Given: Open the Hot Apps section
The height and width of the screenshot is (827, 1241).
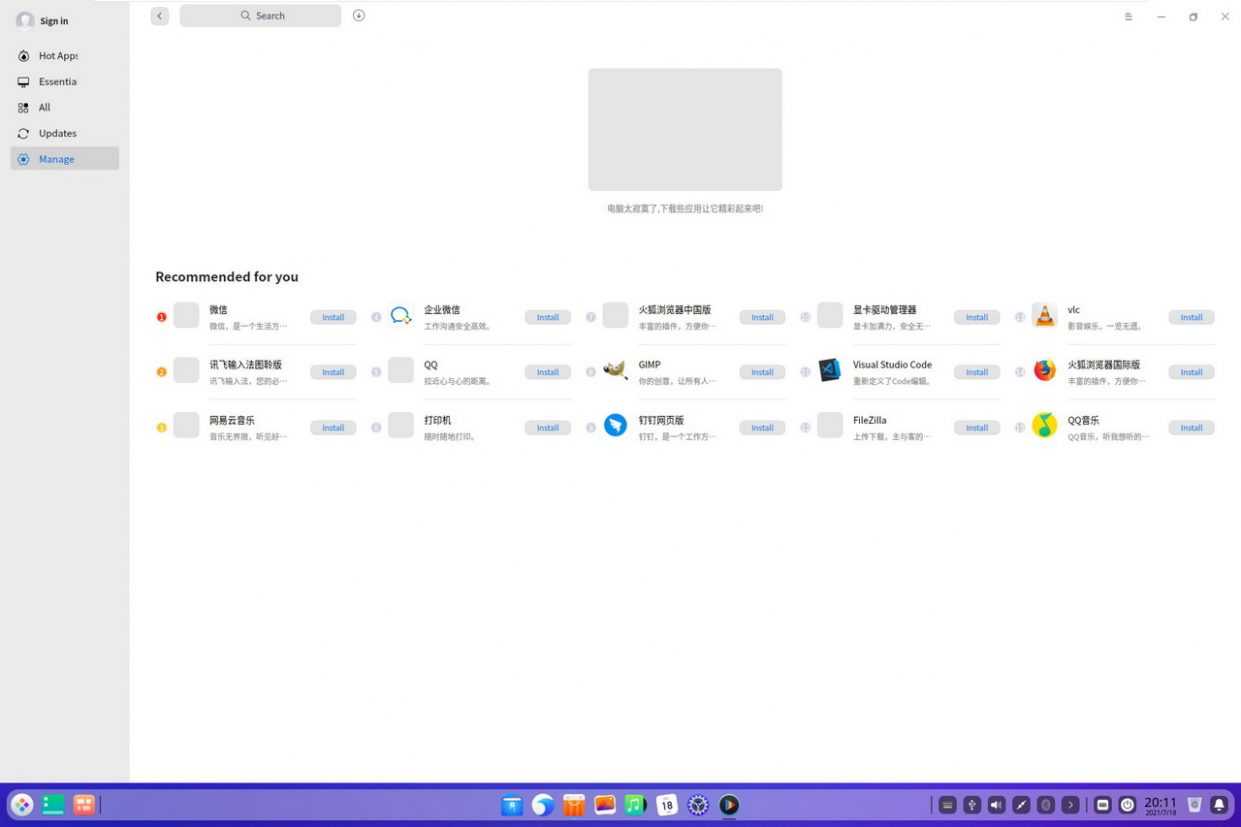Looking at the screenshot, I should (x=57, y=56).
